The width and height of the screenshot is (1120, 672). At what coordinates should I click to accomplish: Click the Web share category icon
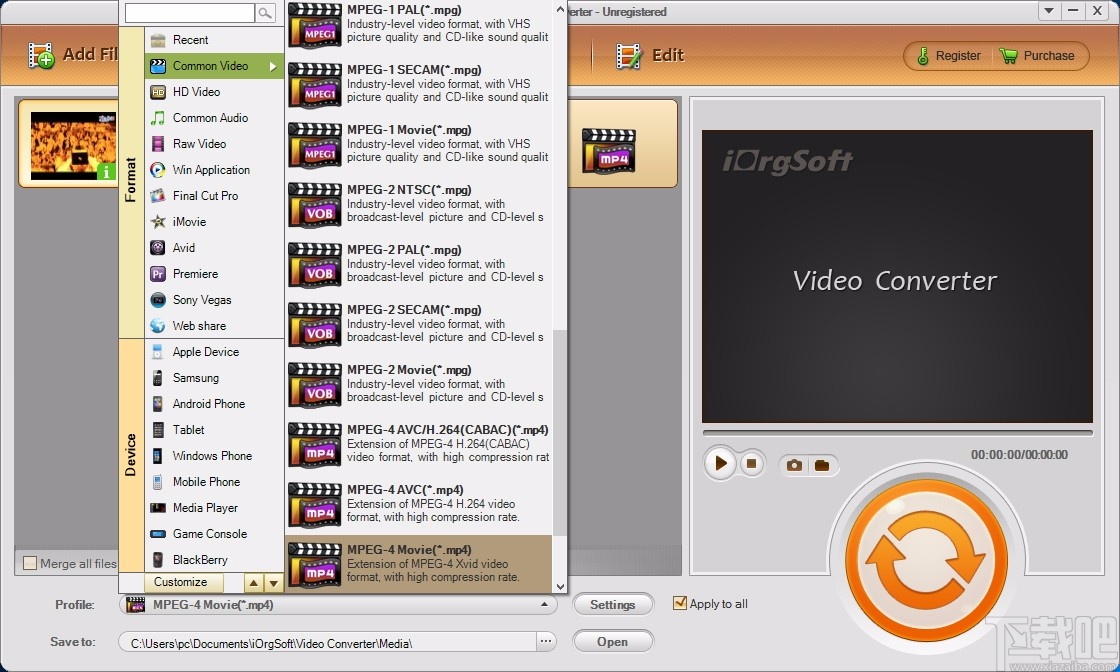pyautogui.click(x=159, y=326)
